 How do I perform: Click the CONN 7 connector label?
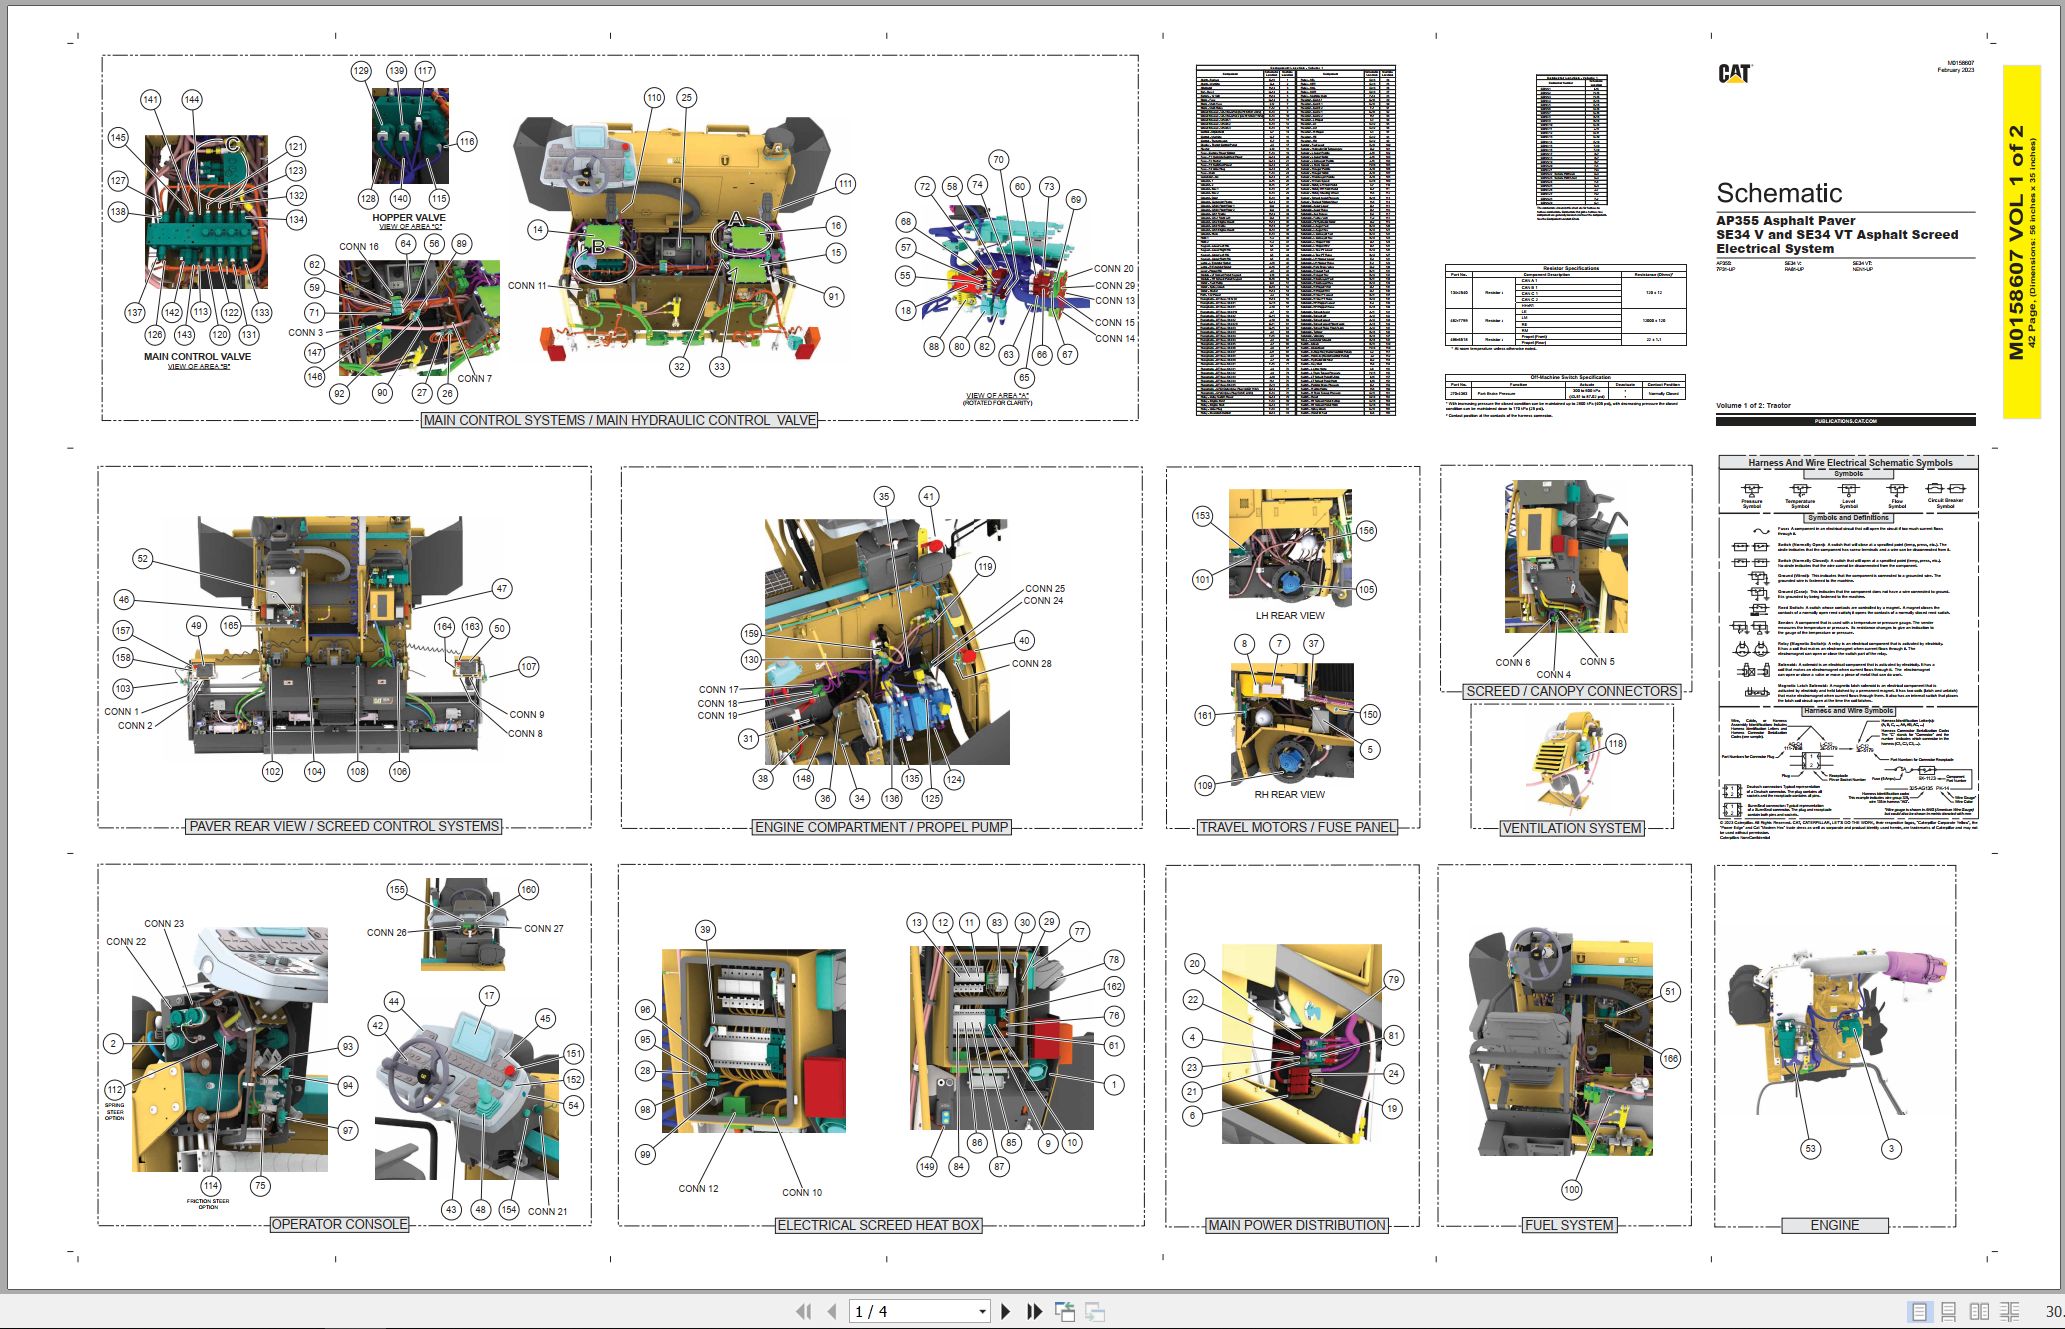[475, 378]
